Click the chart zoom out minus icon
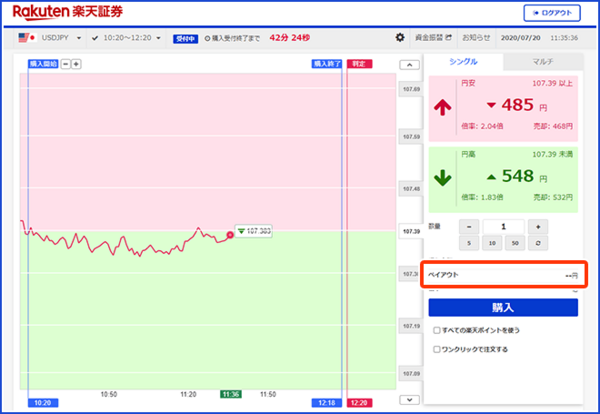The height and width of the screenshot is (414, 600). click(66, 64)
